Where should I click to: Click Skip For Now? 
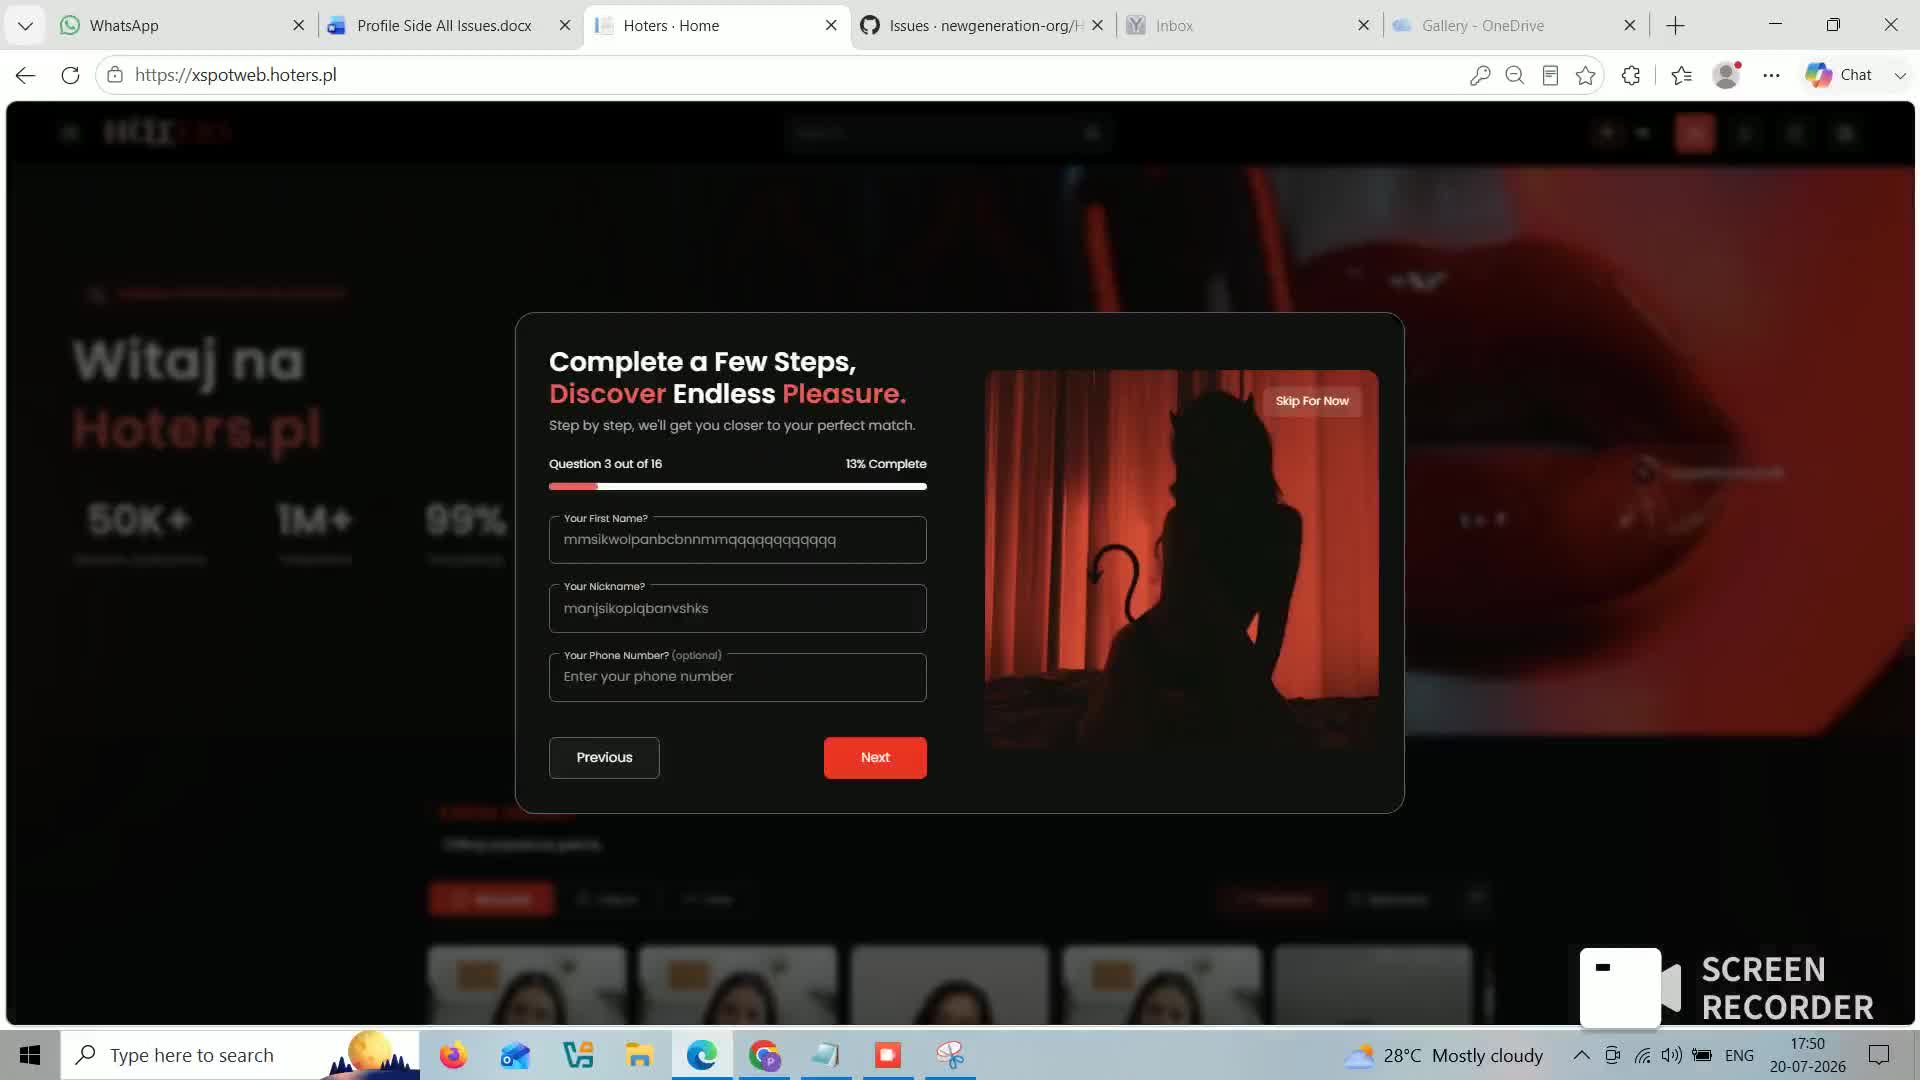[1312, 401]
